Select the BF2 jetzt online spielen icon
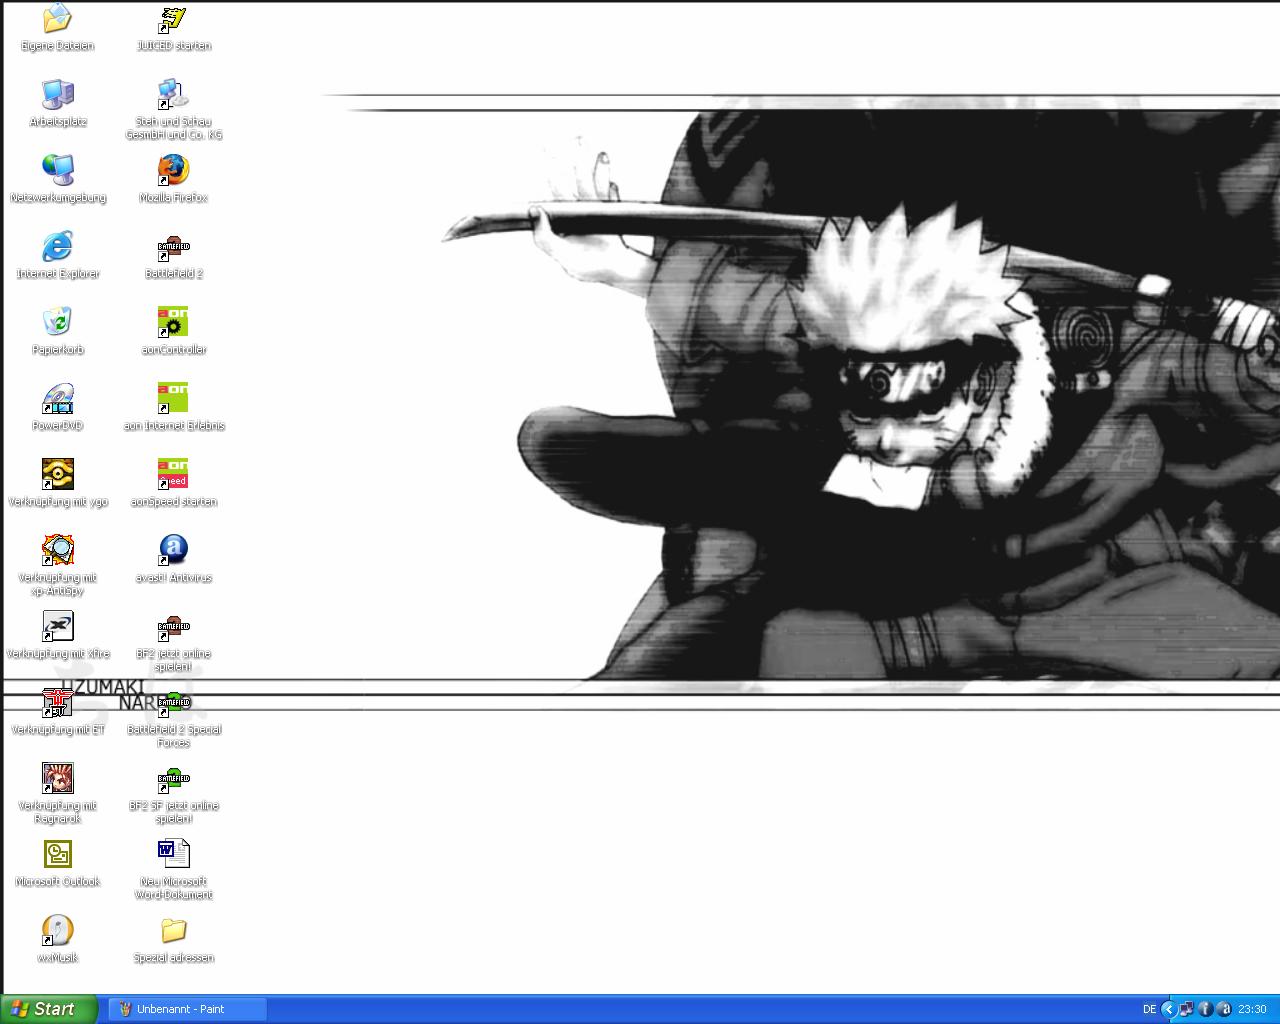 tap(174, 626)
